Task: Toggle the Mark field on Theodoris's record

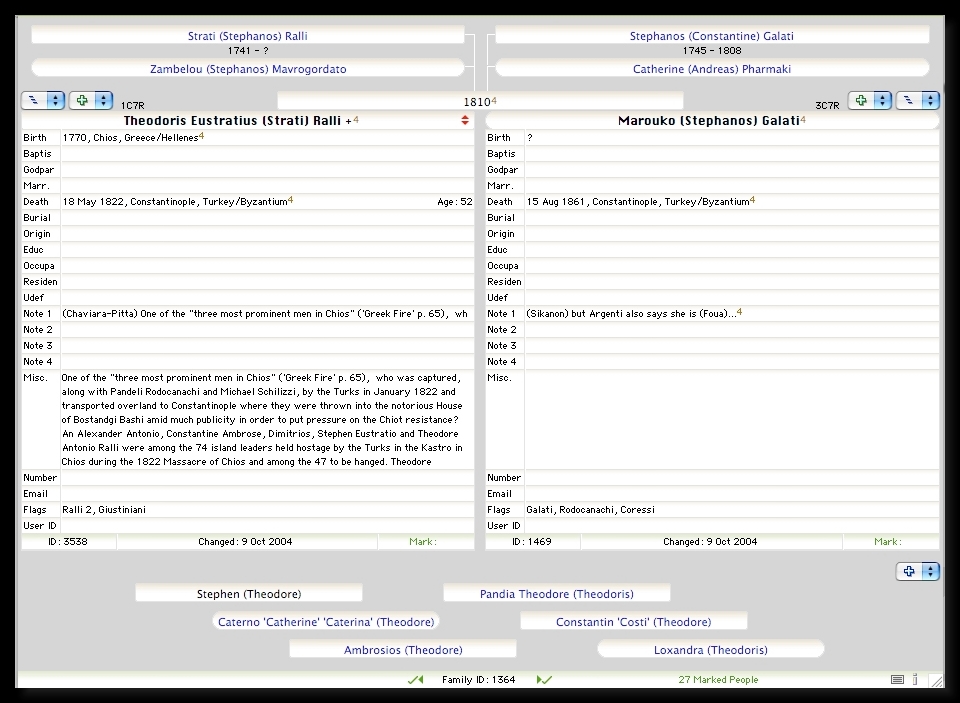Action: (x=425, y=542)
